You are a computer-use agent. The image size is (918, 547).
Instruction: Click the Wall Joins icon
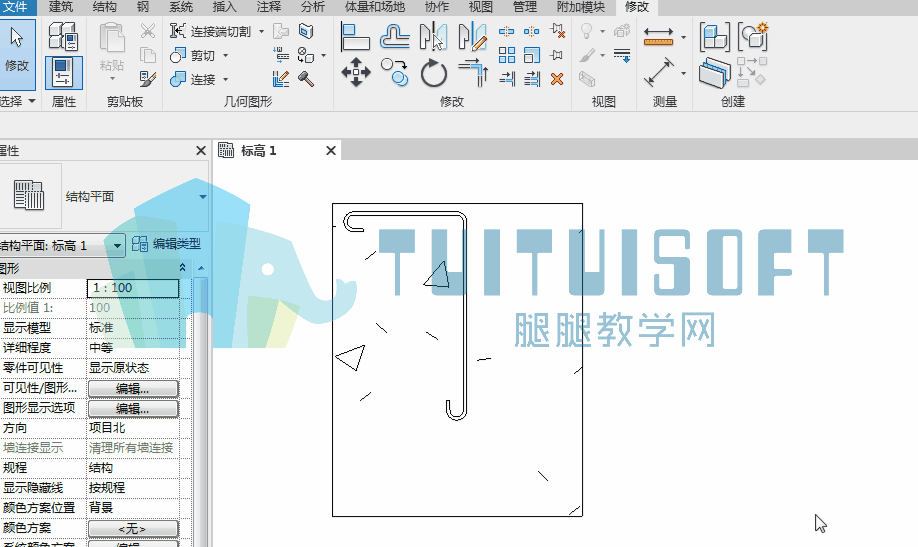pos(281,55)
